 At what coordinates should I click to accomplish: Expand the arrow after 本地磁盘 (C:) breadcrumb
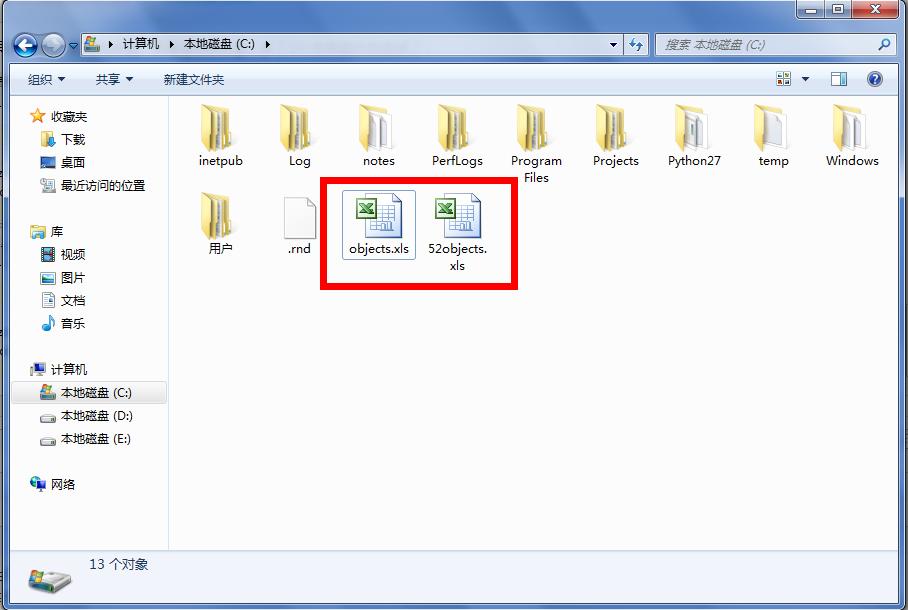268,44
